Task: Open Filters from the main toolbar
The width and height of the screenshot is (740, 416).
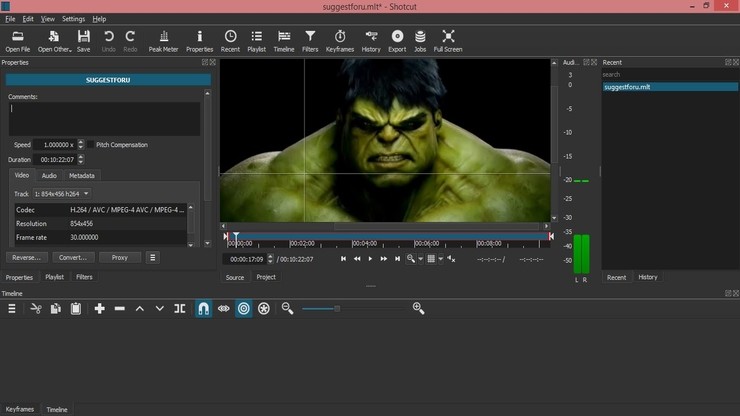Action: click(310, 41)
